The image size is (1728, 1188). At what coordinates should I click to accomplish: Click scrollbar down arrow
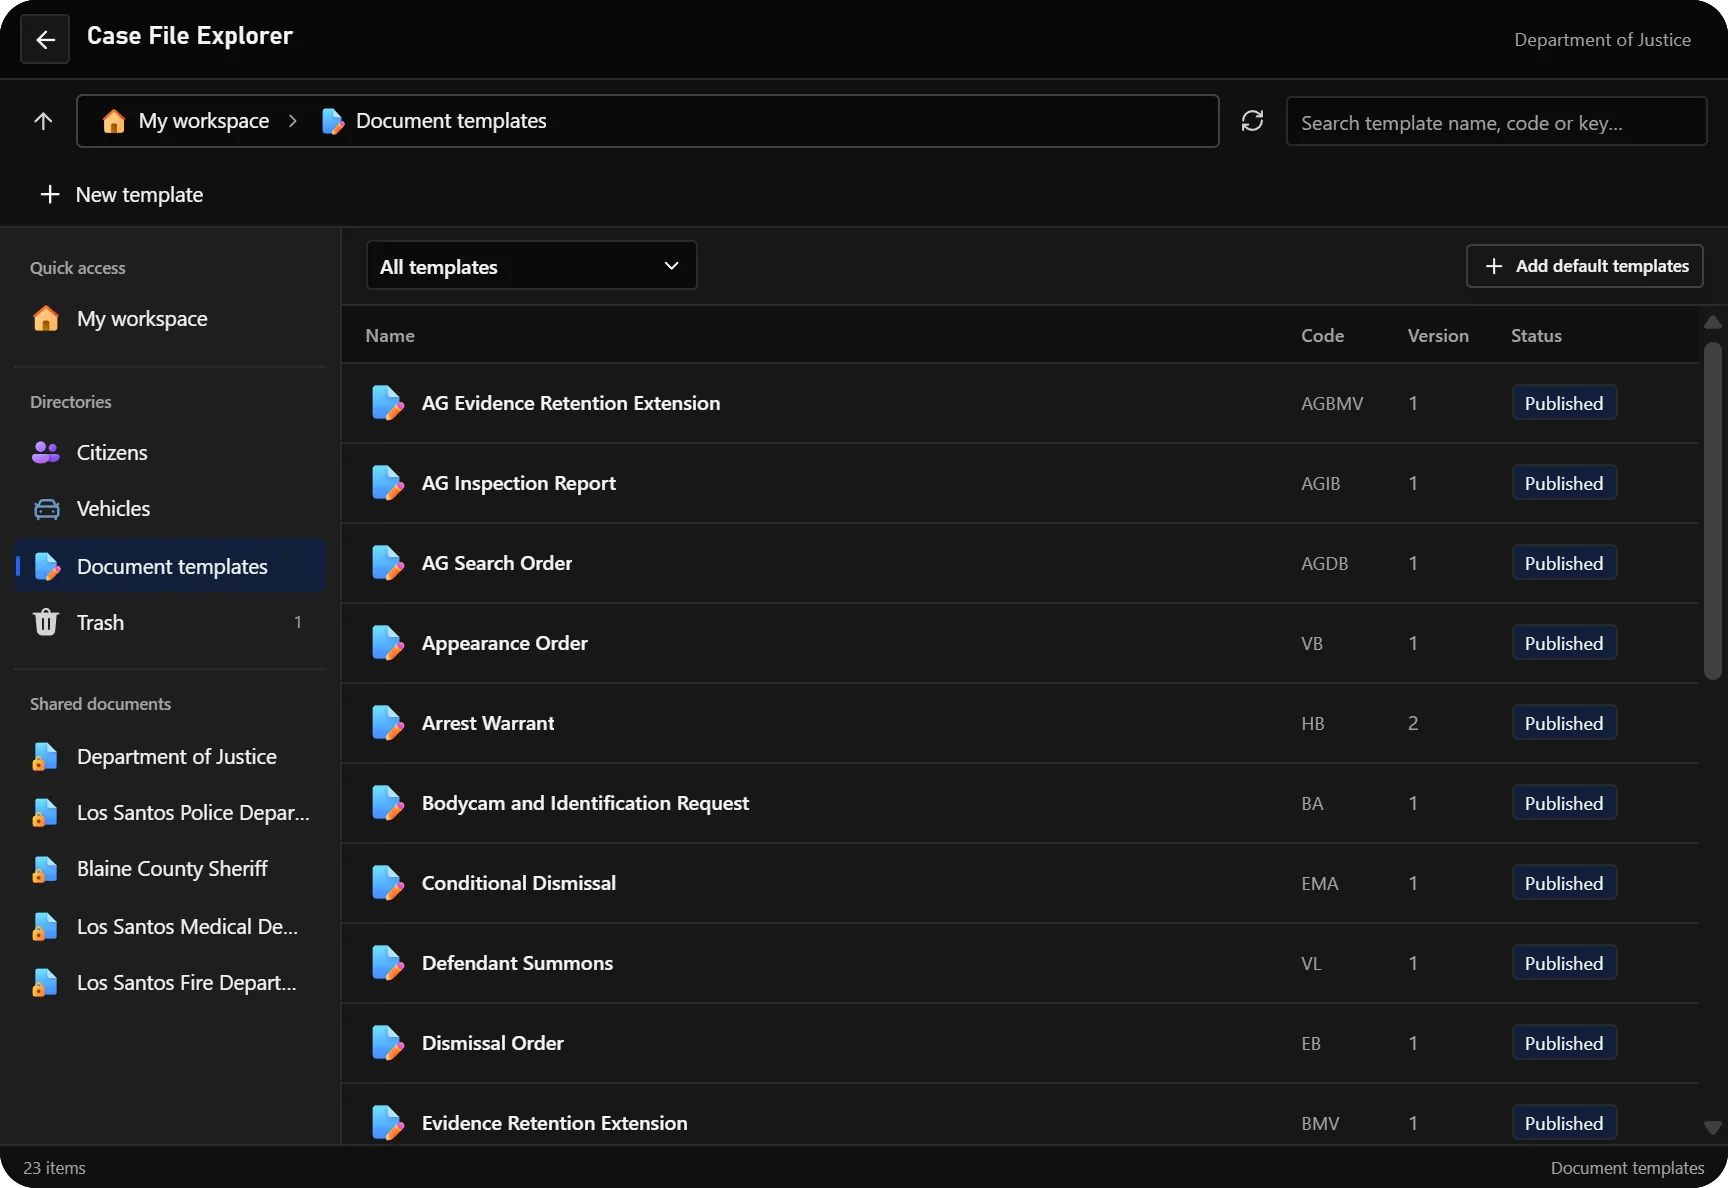1713,1128
